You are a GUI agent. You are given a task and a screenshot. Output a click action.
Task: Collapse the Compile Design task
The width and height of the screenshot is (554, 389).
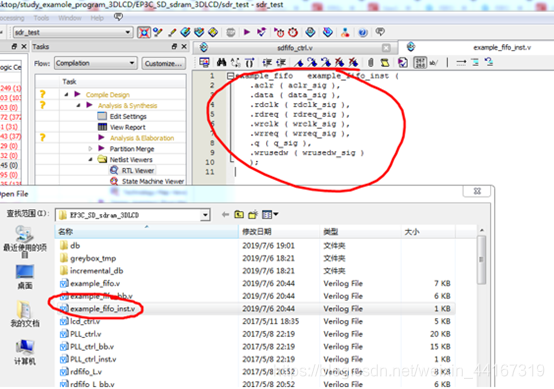tap(66, 94)
